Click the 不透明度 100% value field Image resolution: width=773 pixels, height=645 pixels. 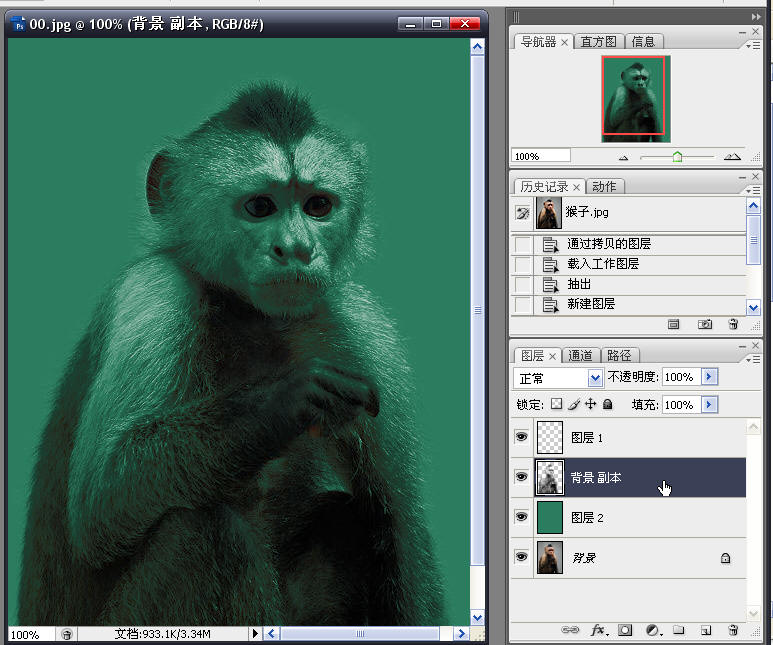point(681,377)
